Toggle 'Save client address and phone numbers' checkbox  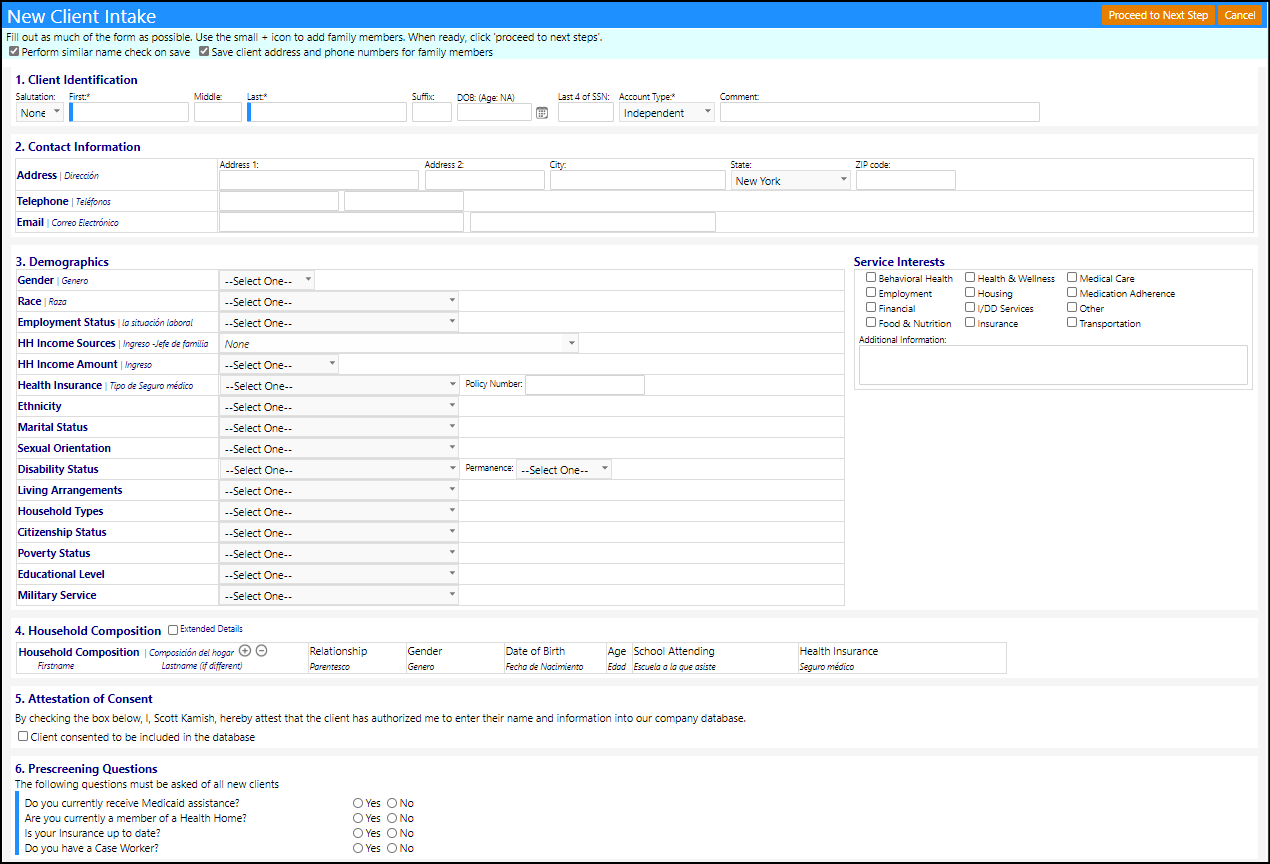pyautogui.click(x=204, y=52)
